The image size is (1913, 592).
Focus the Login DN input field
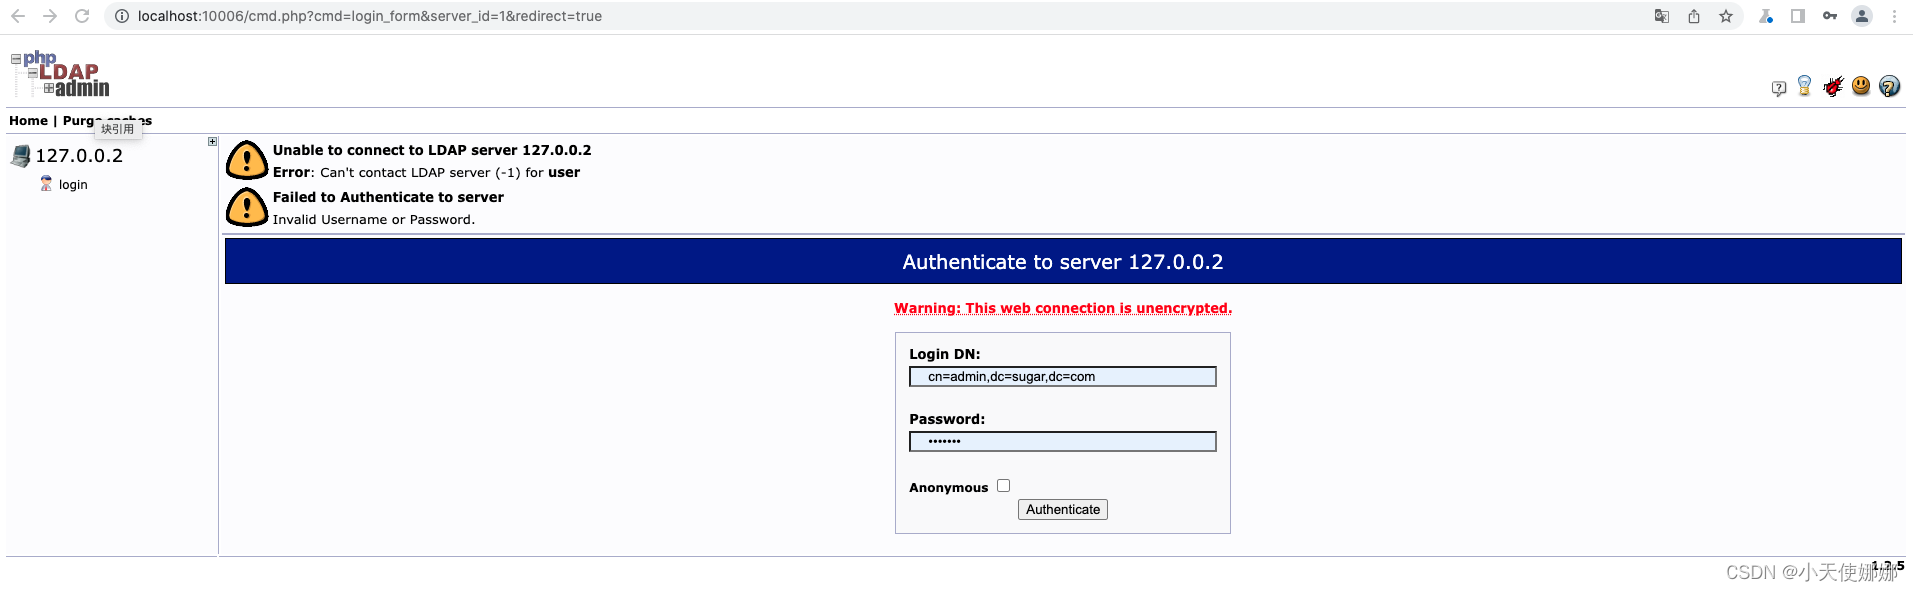1063,377
